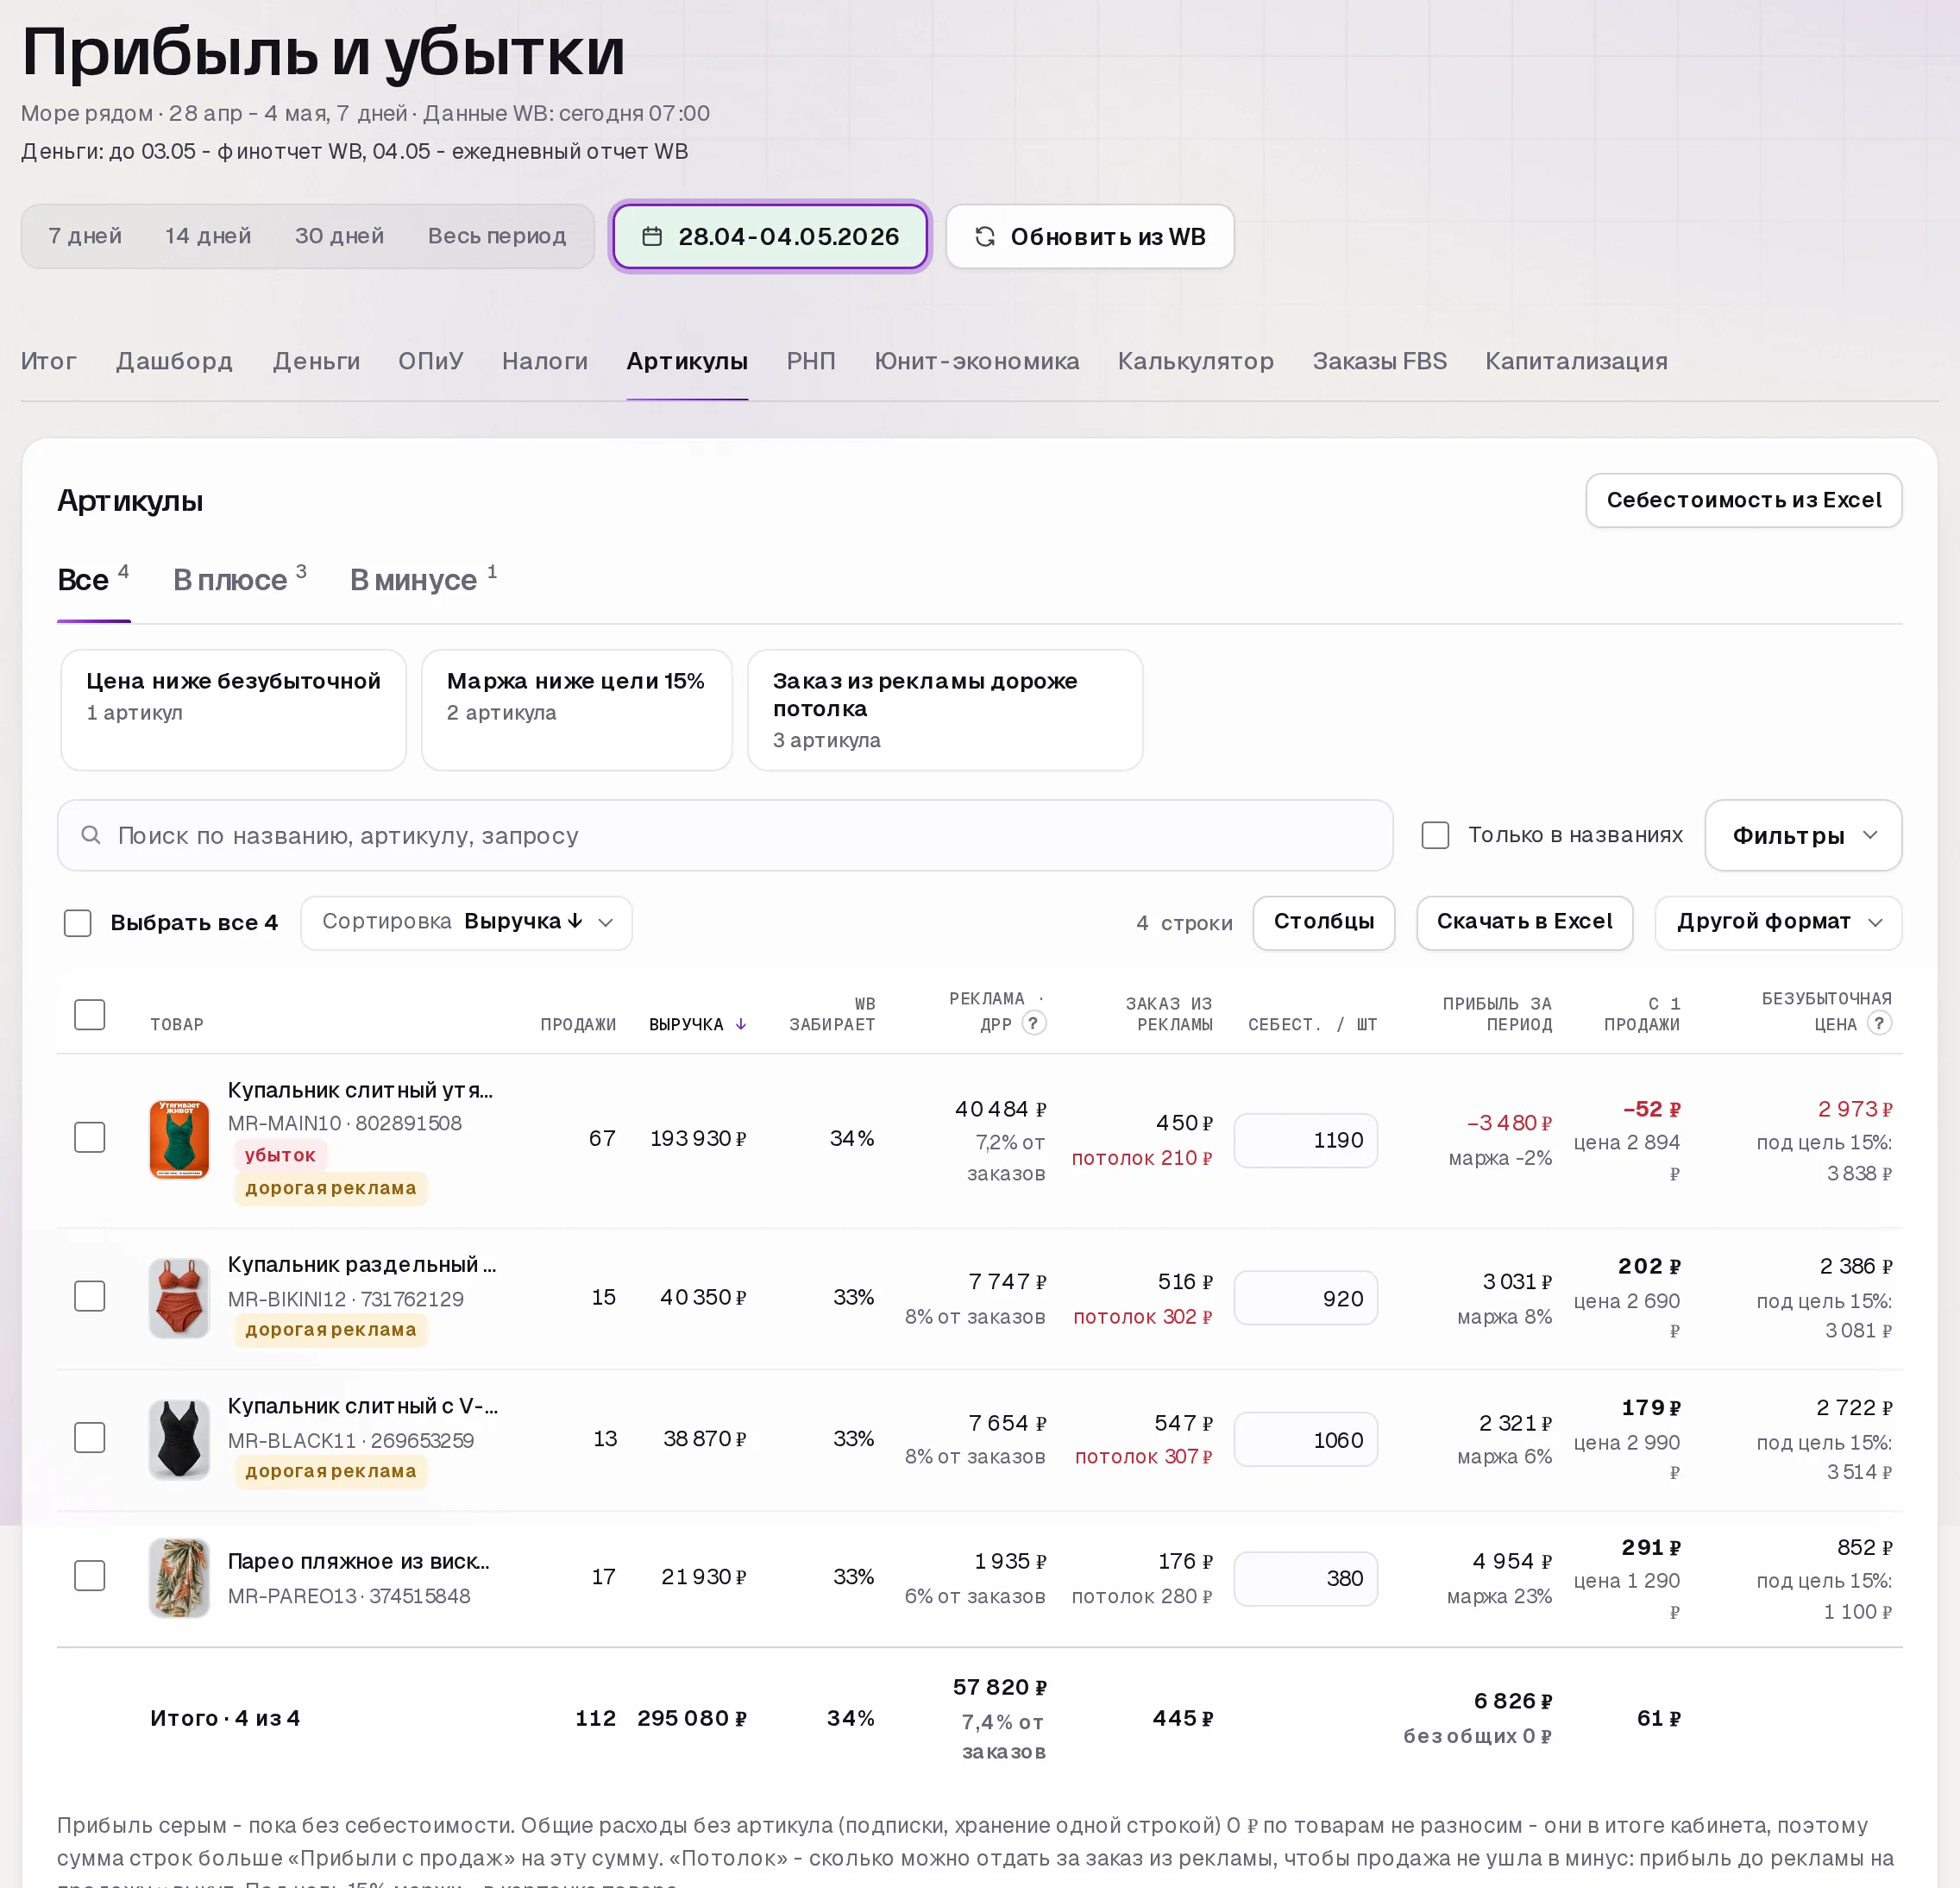Image resolution: width=1960 pixels, height=1888 pixels.
Task: Edit the cost field showing 920
Action: coord(1306,1298)
